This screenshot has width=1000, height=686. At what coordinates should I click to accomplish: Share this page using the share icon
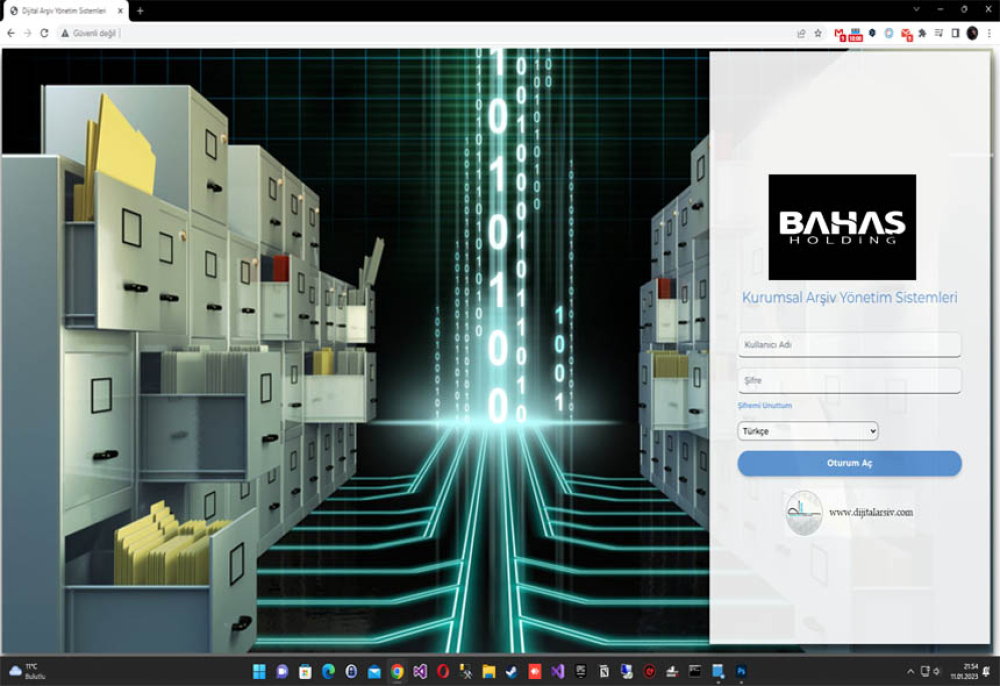pyautogui.click(x=801, y=33)
